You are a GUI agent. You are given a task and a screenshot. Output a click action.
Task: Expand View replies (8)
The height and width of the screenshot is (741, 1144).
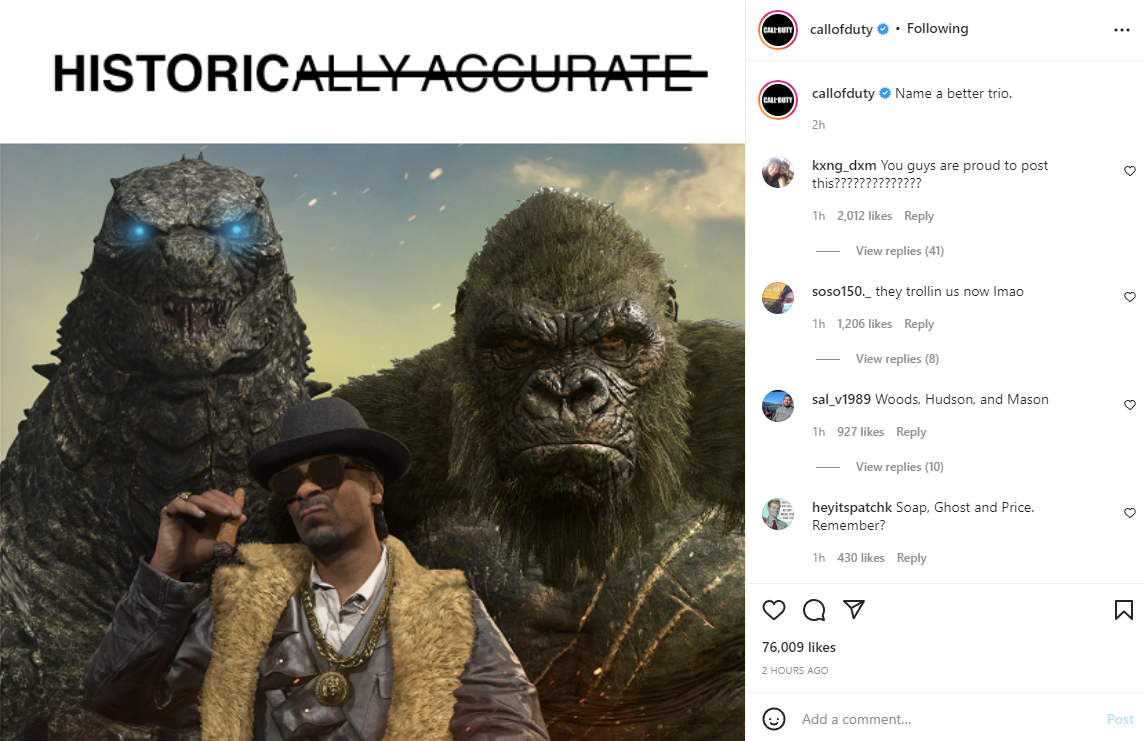click(x=897, y=359)
